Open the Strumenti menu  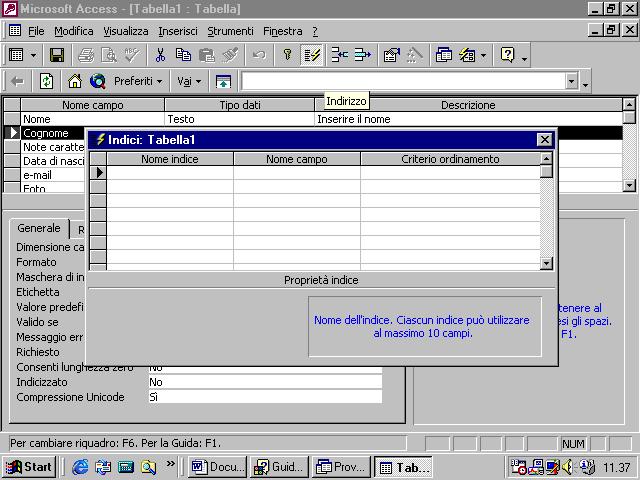coord(230,31)
